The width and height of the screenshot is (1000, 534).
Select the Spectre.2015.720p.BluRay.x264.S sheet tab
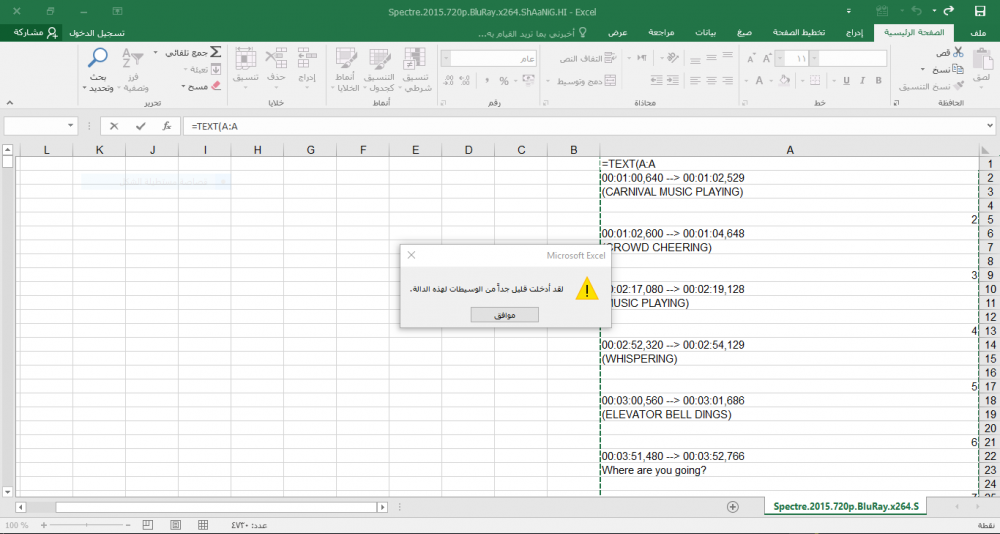tap(846, 507)
